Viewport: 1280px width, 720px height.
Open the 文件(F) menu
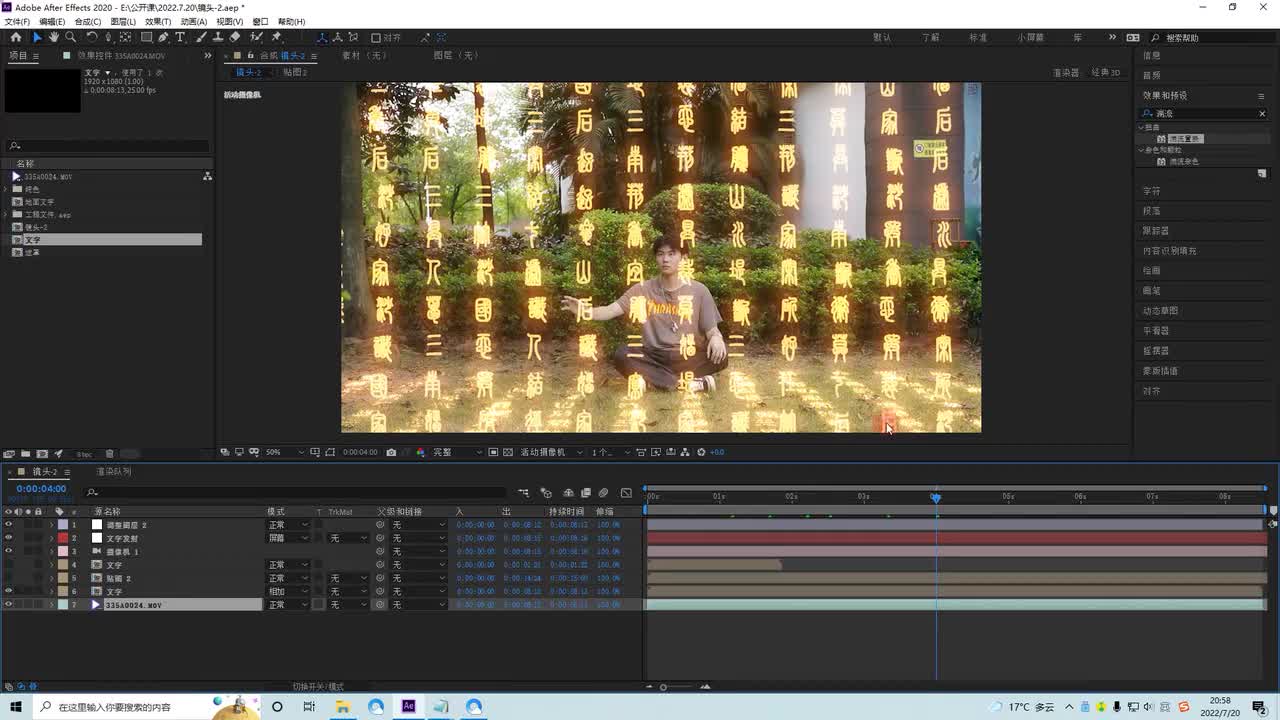pos(17,21)
